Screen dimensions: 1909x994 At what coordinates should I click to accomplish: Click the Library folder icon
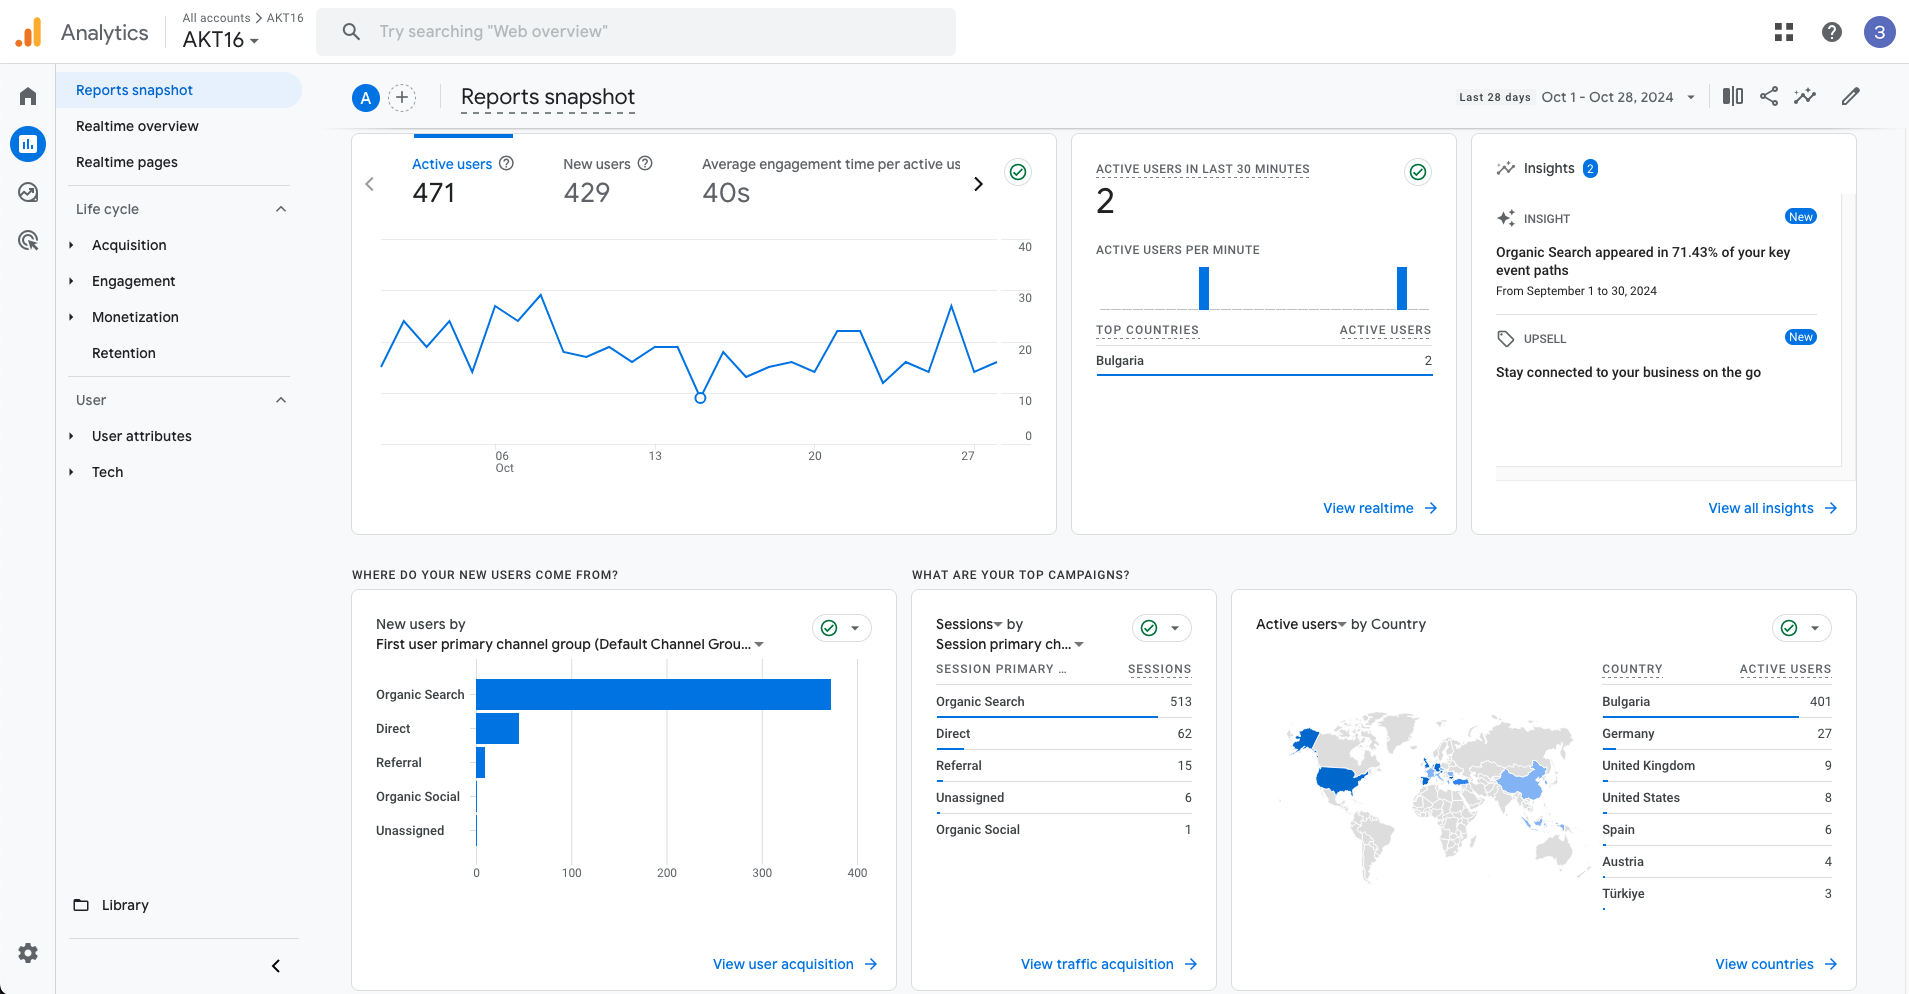[81, 905]
